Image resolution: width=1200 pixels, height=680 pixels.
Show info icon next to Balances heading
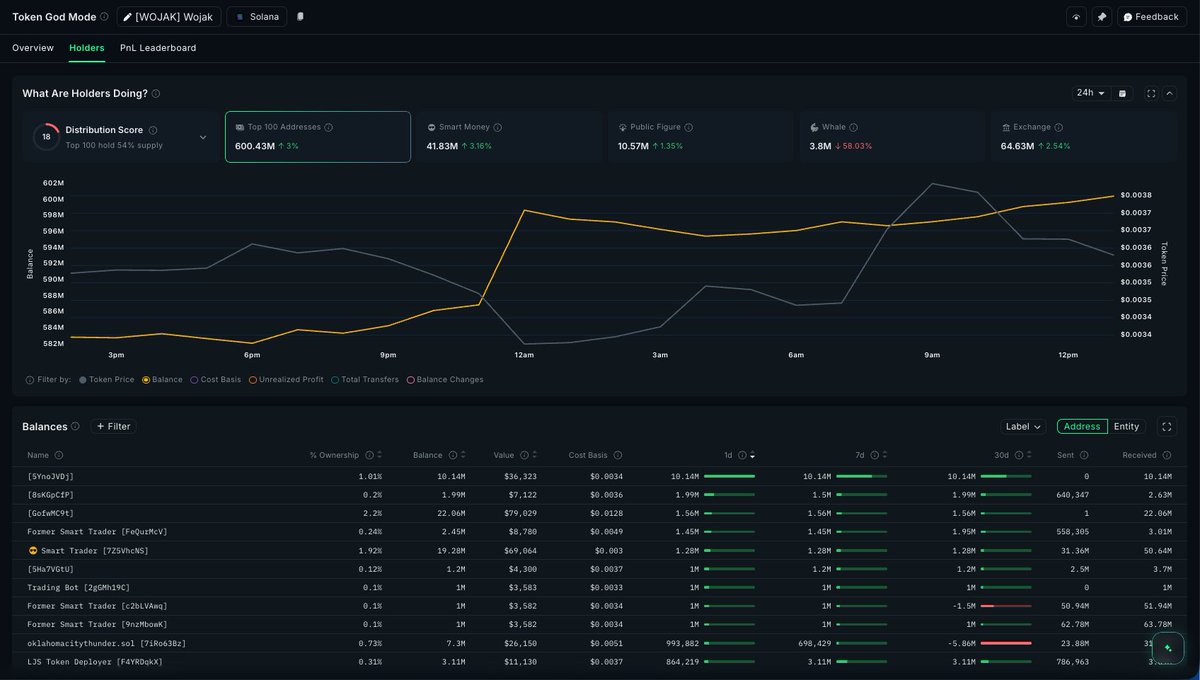[76, 427]
